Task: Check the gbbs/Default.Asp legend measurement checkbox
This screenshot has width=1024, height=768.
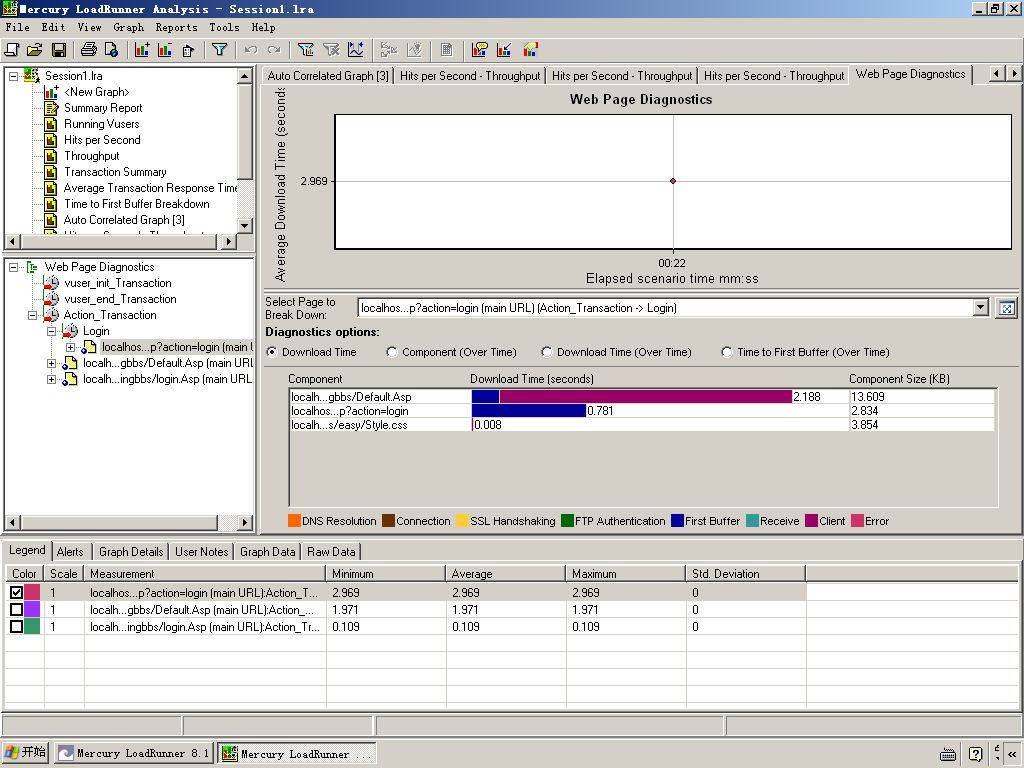Action: pos(16,609)
